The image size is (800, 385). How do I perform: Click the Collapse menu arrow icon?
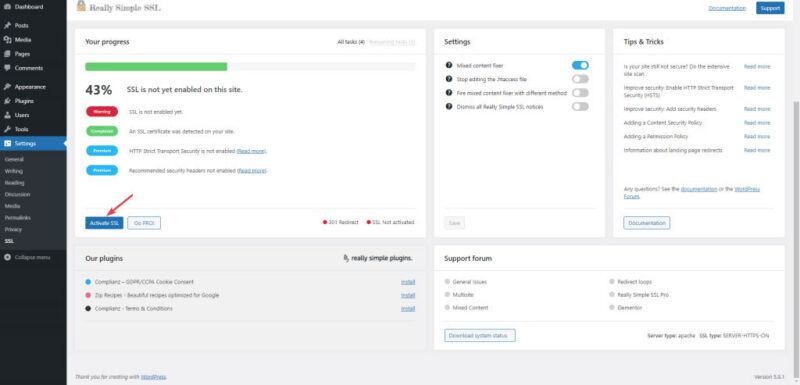tap(7, 258)
